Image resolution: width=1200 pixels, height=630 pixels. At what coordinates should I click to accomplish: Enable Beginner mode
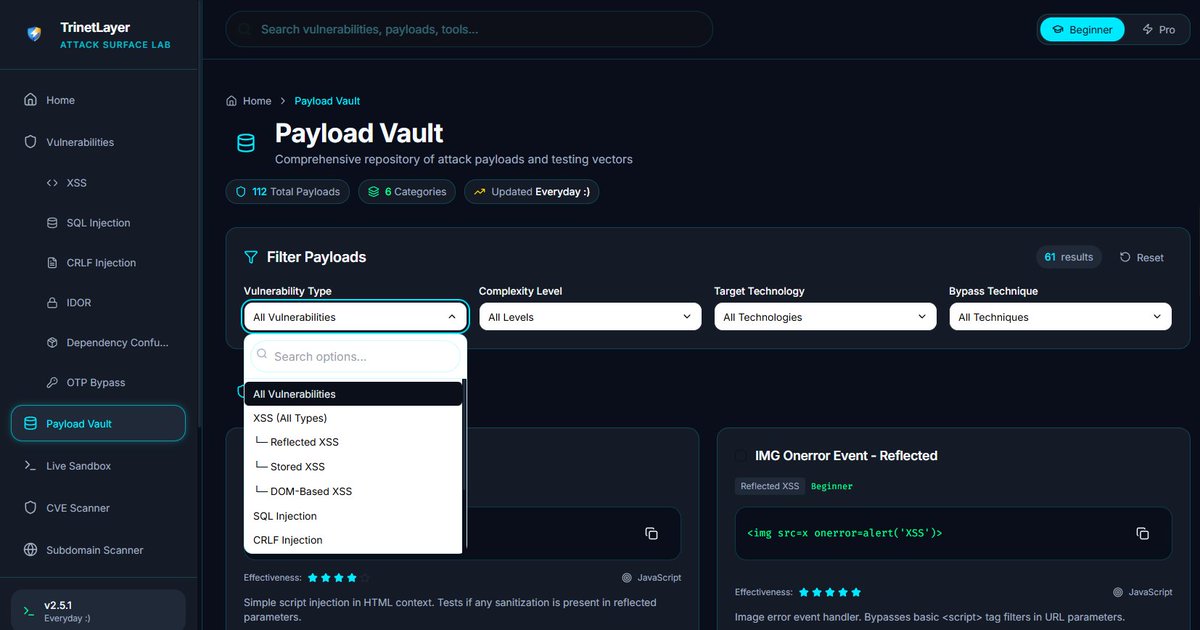click(1081, 29)
